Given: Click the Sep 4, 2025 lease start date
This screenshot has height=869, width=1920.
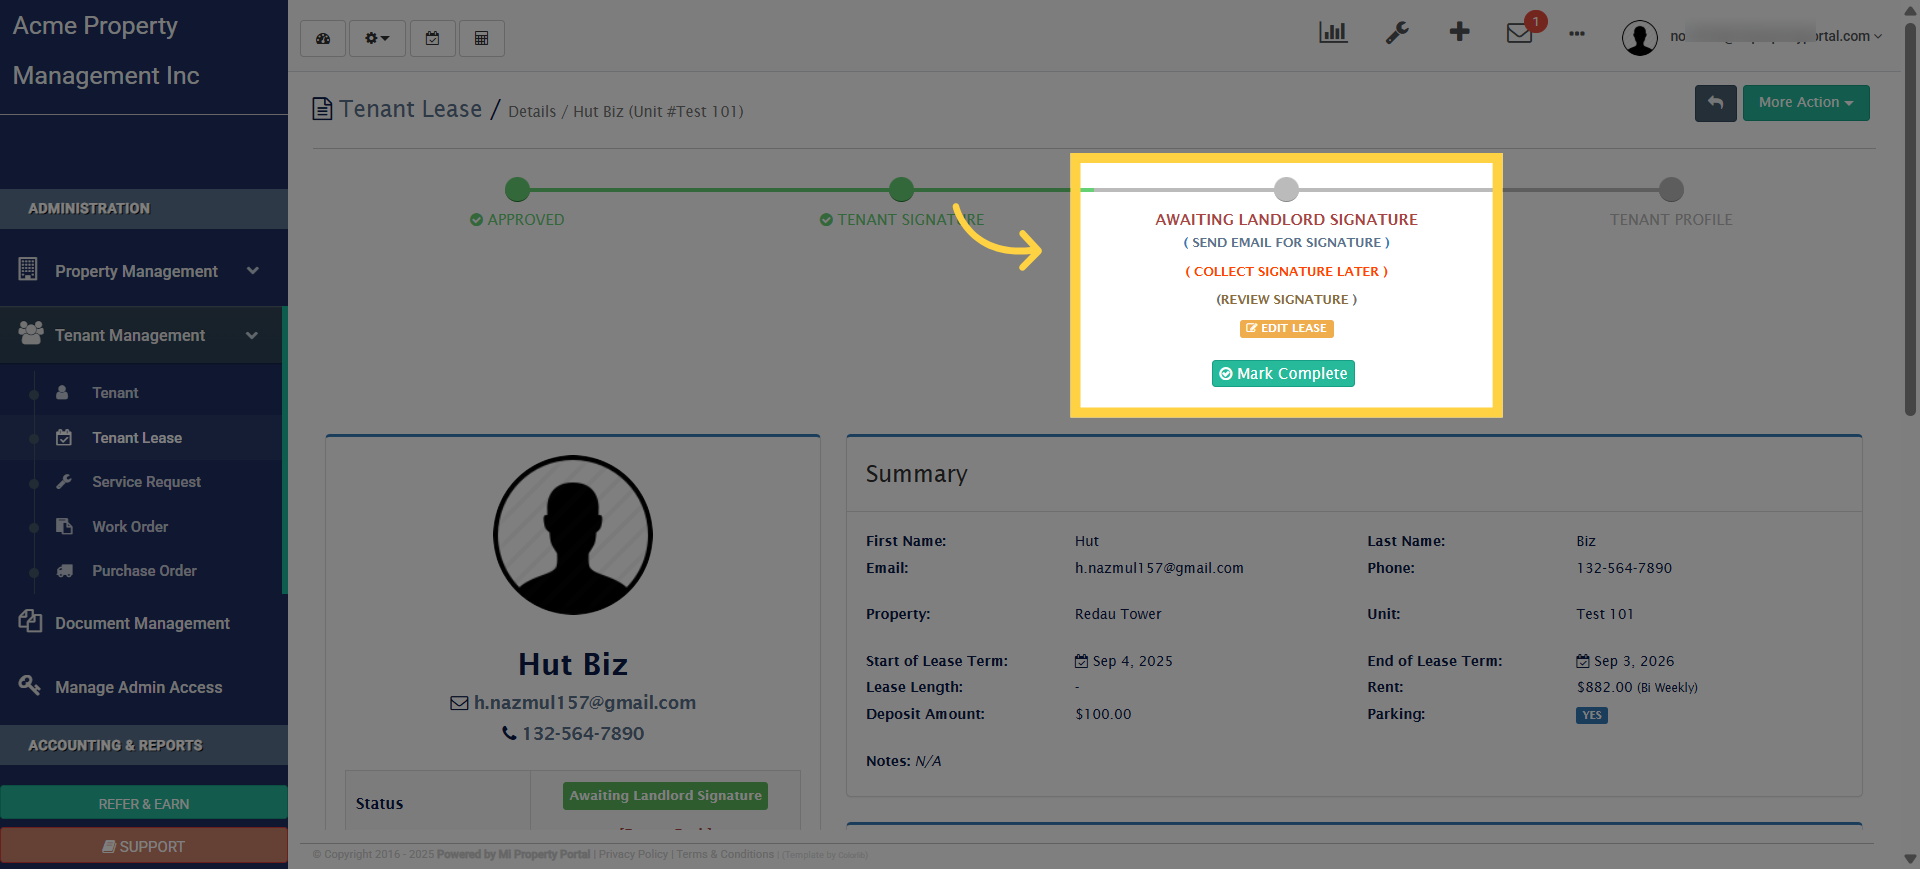Looking at the screenshot, I should point(1124,661).
